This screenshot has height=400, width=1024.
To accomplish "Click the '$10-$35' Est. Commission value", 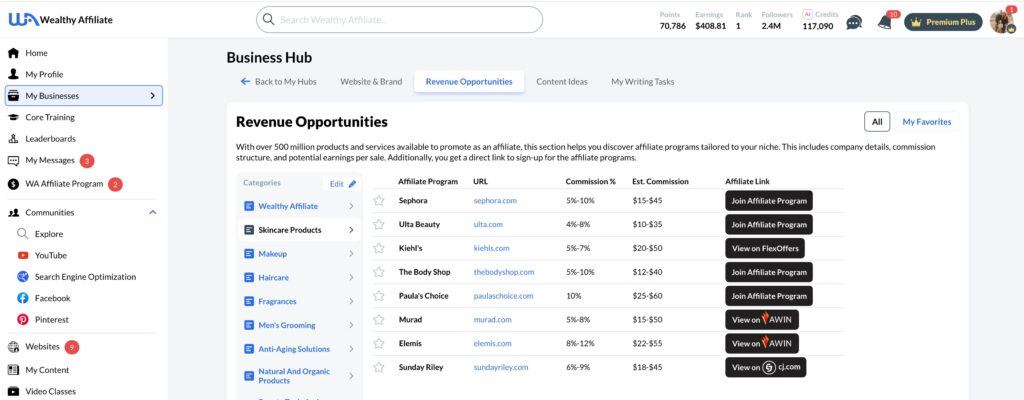I will (647, 224).
